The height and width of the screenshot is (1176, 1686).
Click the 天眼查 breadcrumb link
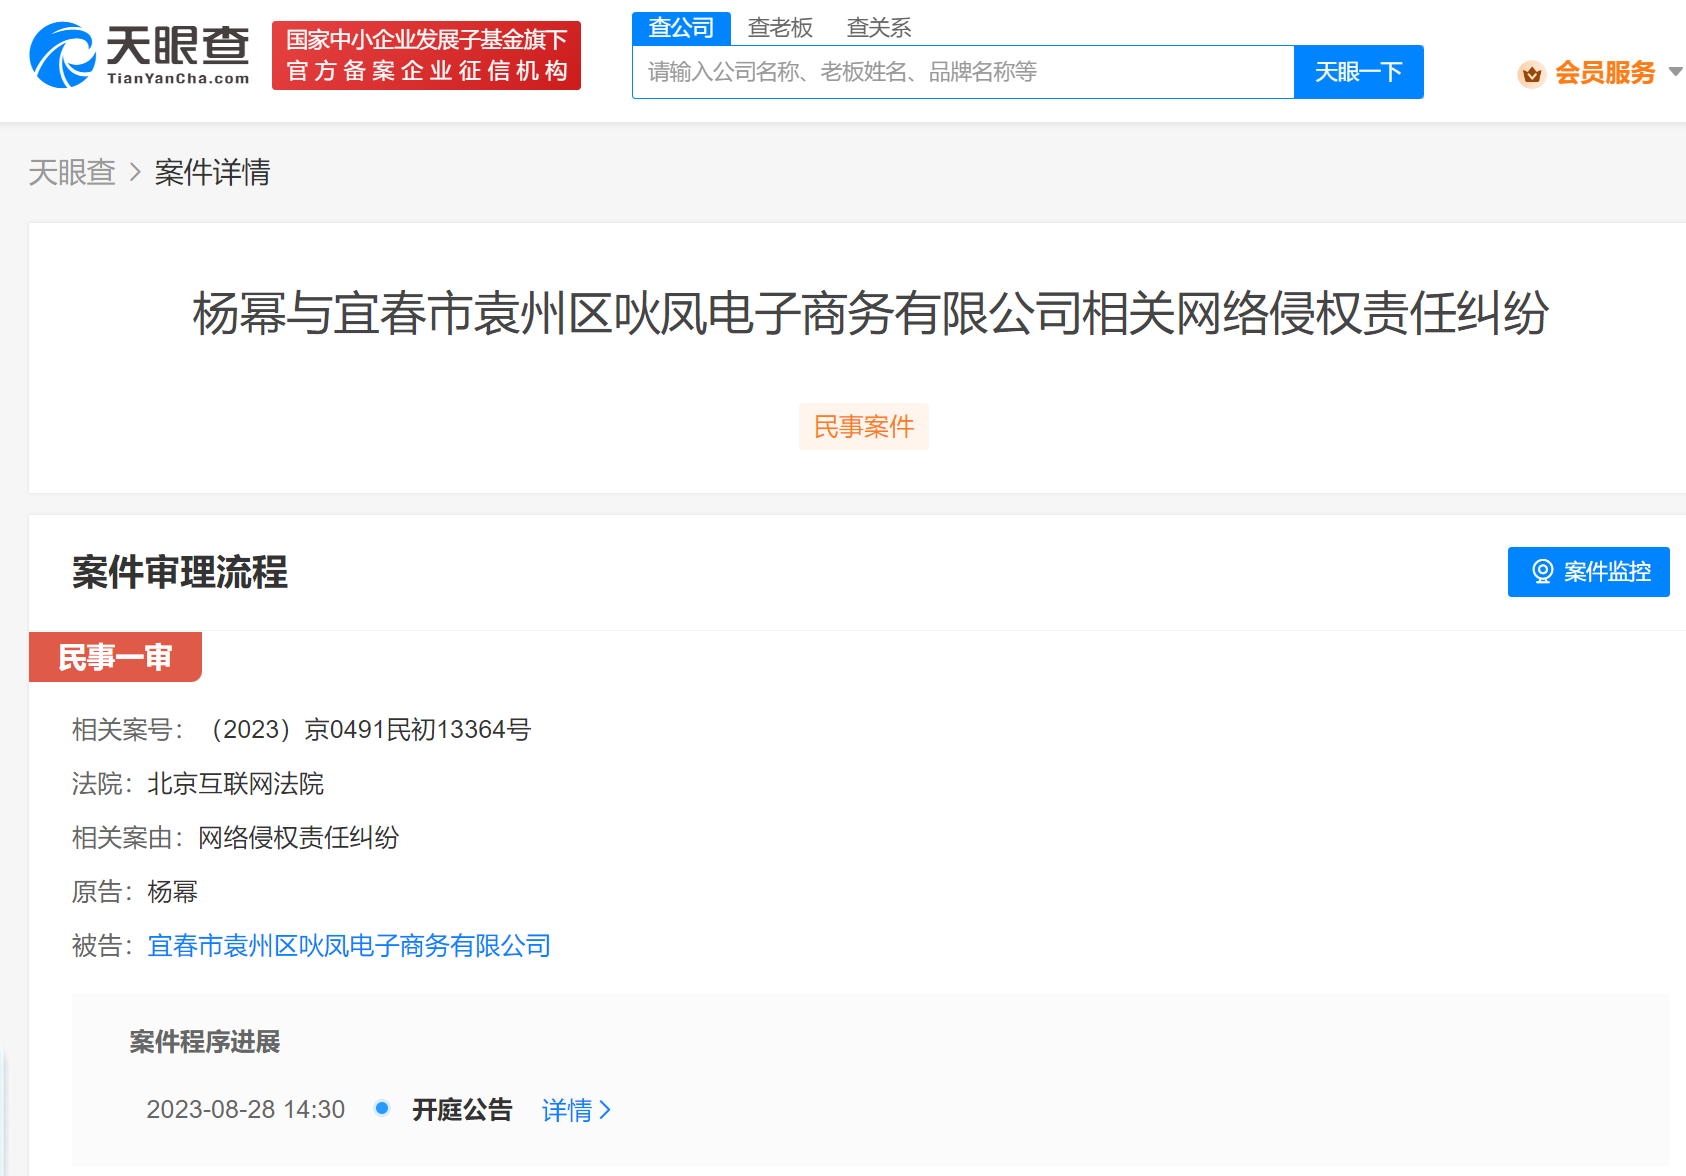tap(72, 172)
